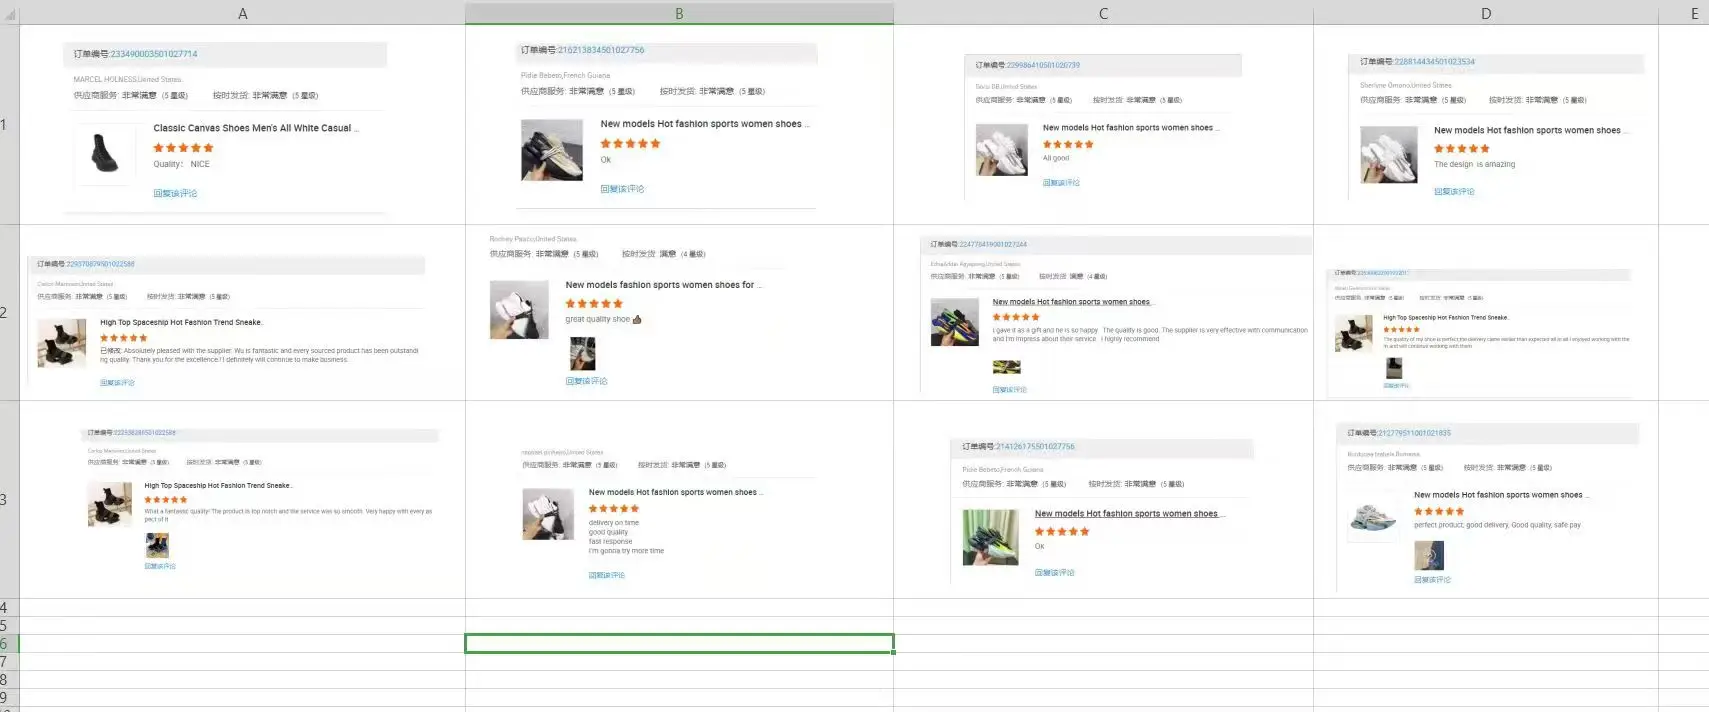Click reply link under 'Quality: NICE' review

(x=175, y=193)
